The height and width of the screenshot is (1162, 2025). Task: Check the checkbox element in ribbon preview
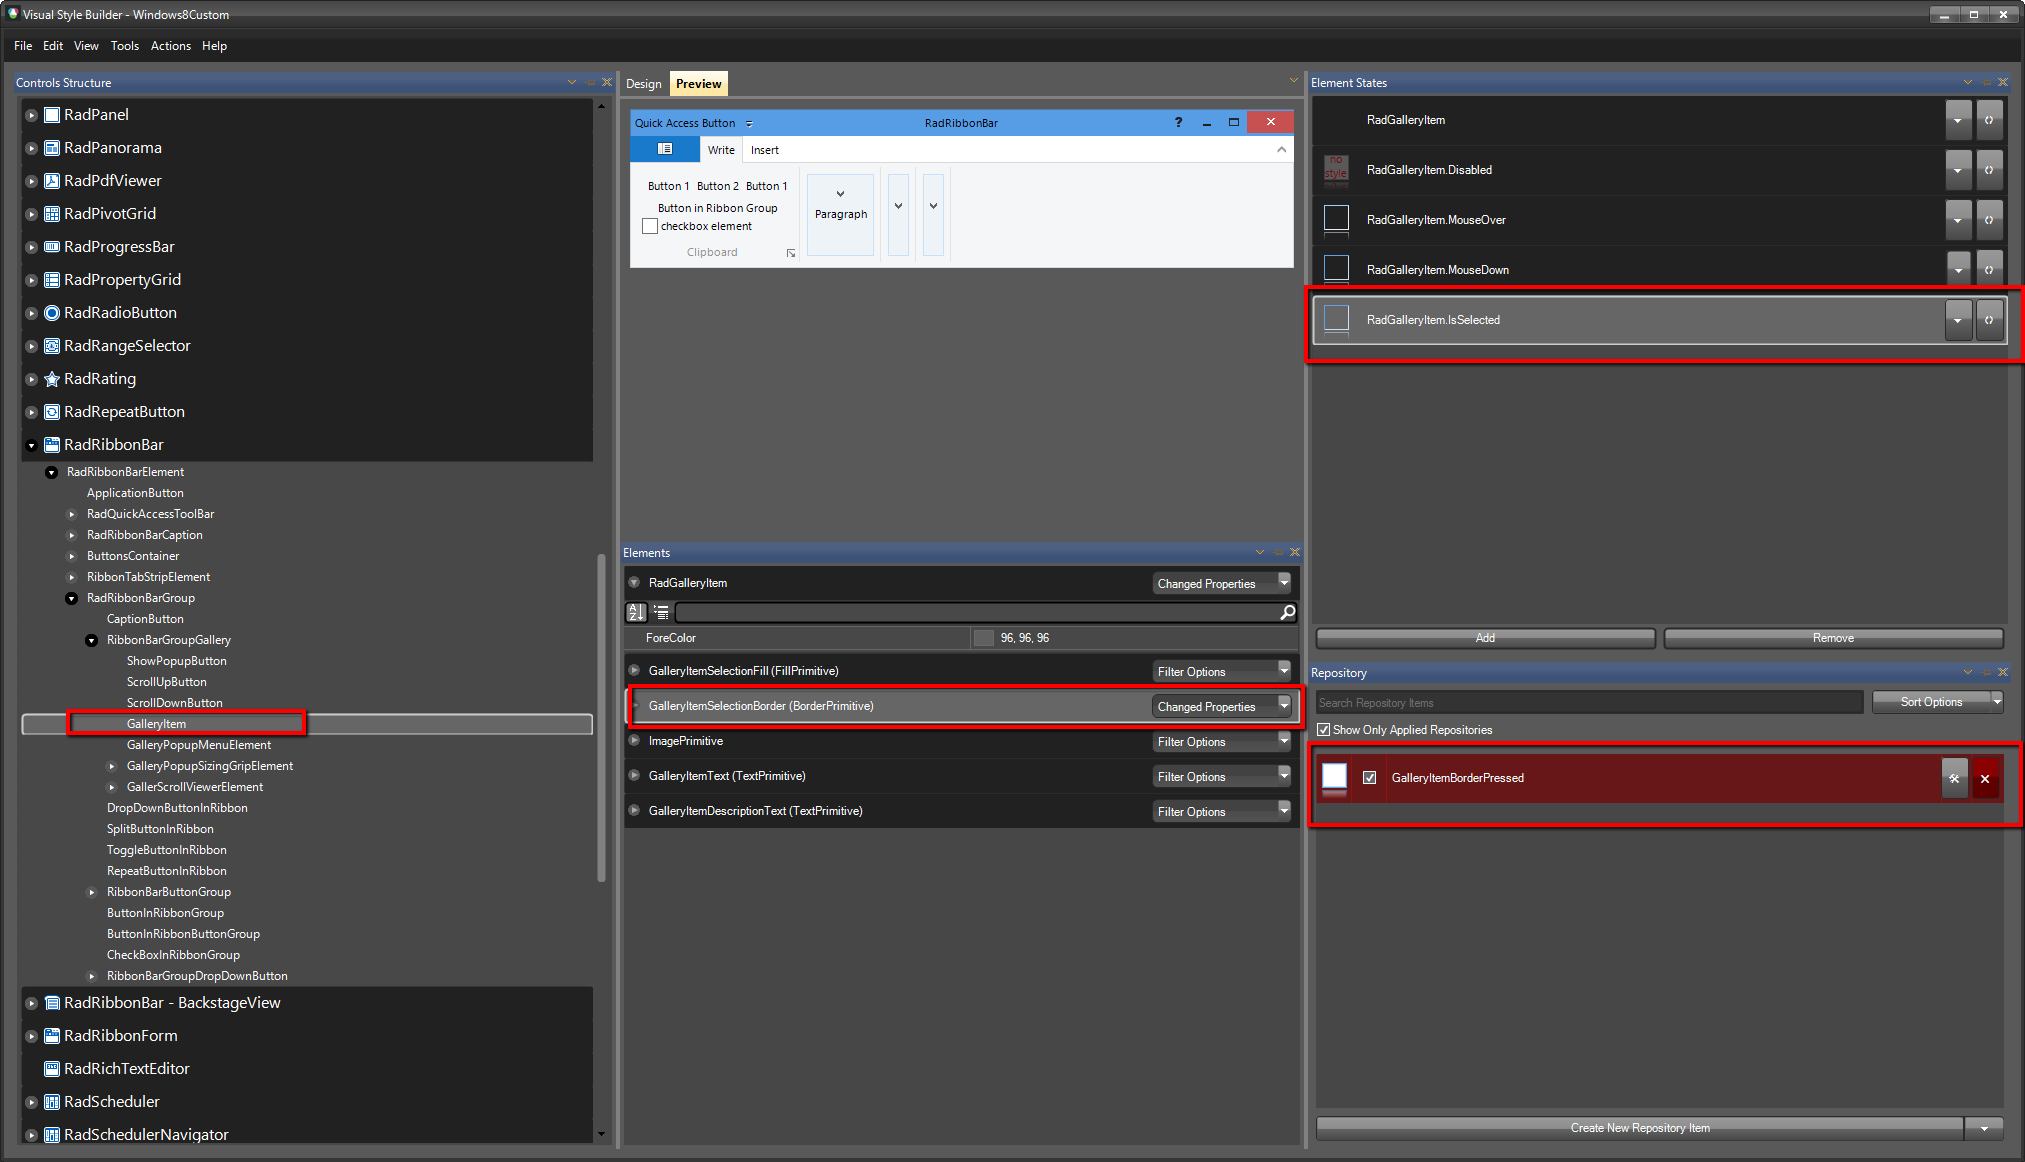pyautogui.click(x=650, y=227)
